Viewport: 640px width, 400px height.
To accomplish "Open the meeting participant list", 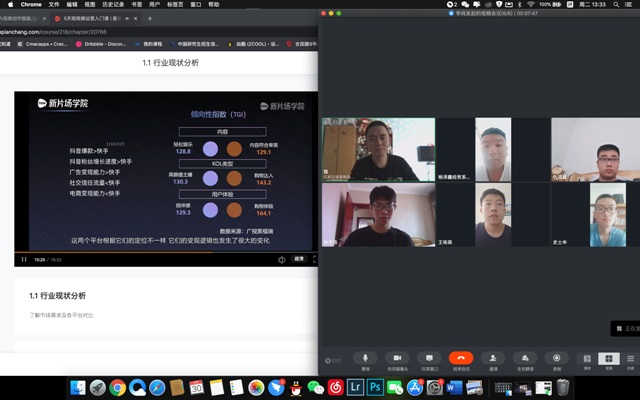I will click(630, 358).
